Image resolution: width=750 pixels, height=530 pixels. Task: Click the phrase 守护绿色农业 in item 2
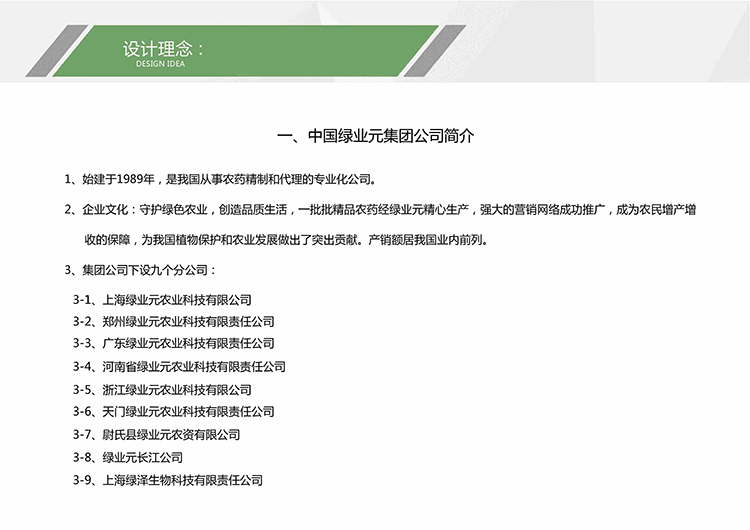(172, 210)
